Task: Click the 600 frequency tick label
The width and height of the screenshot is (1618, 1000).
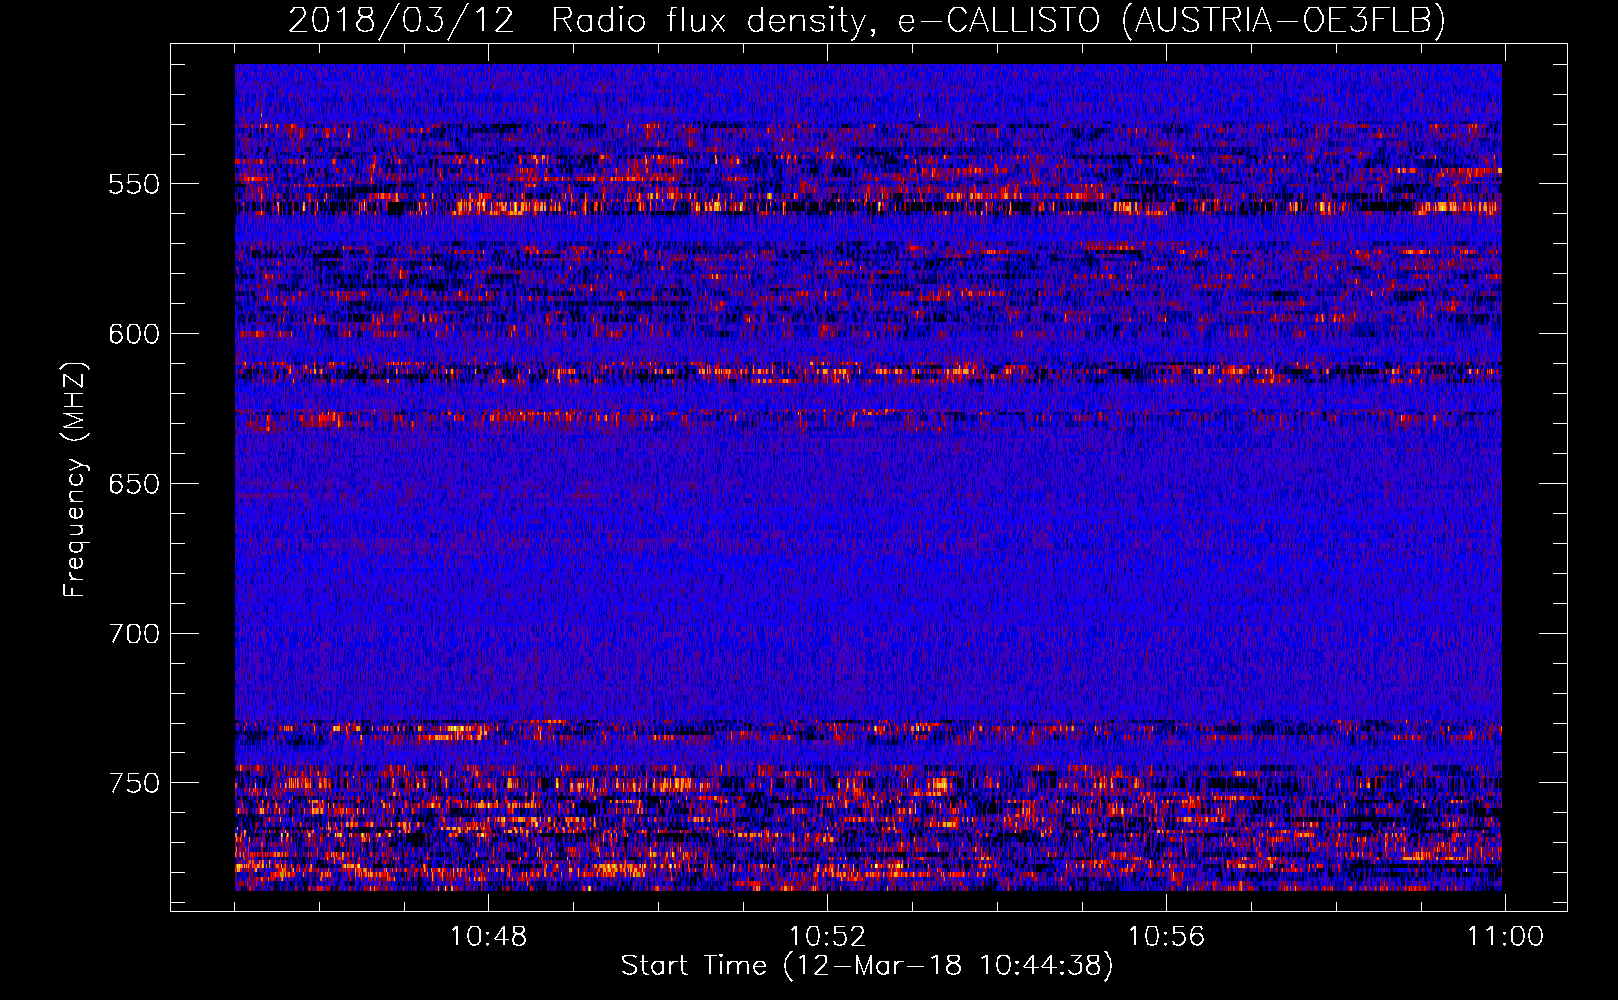Action: (x=134, y=334)
